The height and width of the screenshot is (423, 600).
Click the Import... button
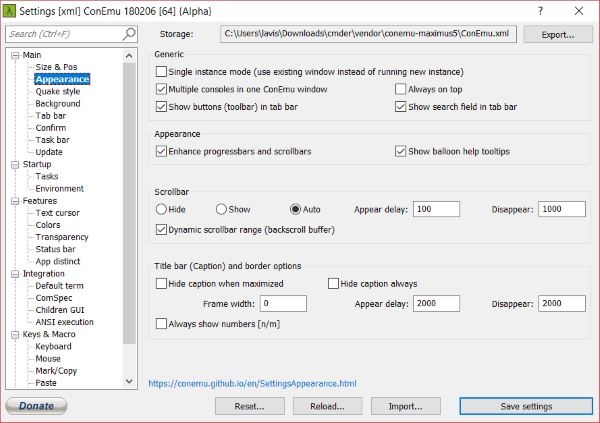coord(406,406)
